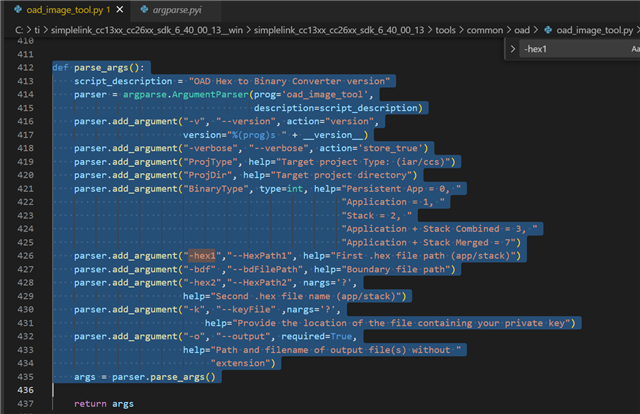Click '"-bdf"' string on line 427
640x414 pixels.
200,269
